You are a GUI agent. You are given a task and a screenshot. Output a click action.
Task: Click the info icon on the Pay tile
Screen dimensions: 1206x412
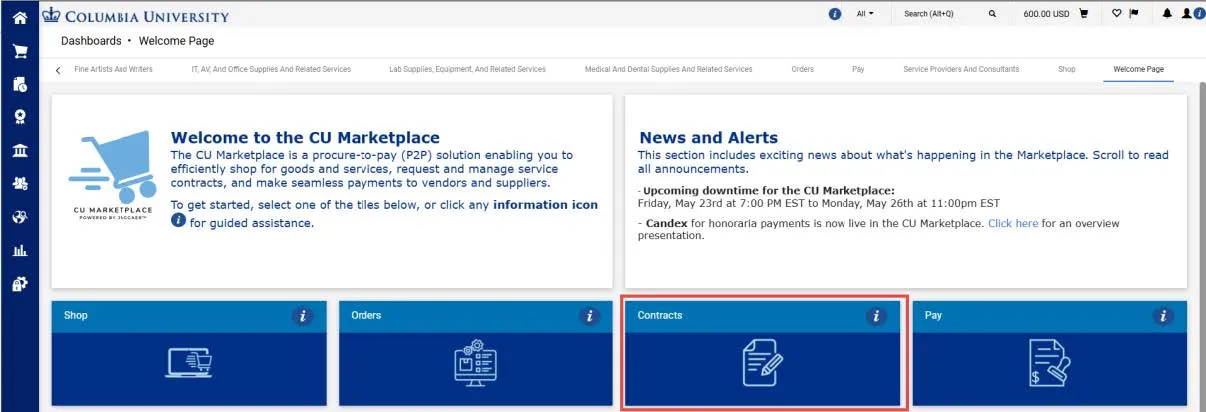[1162, 316]
